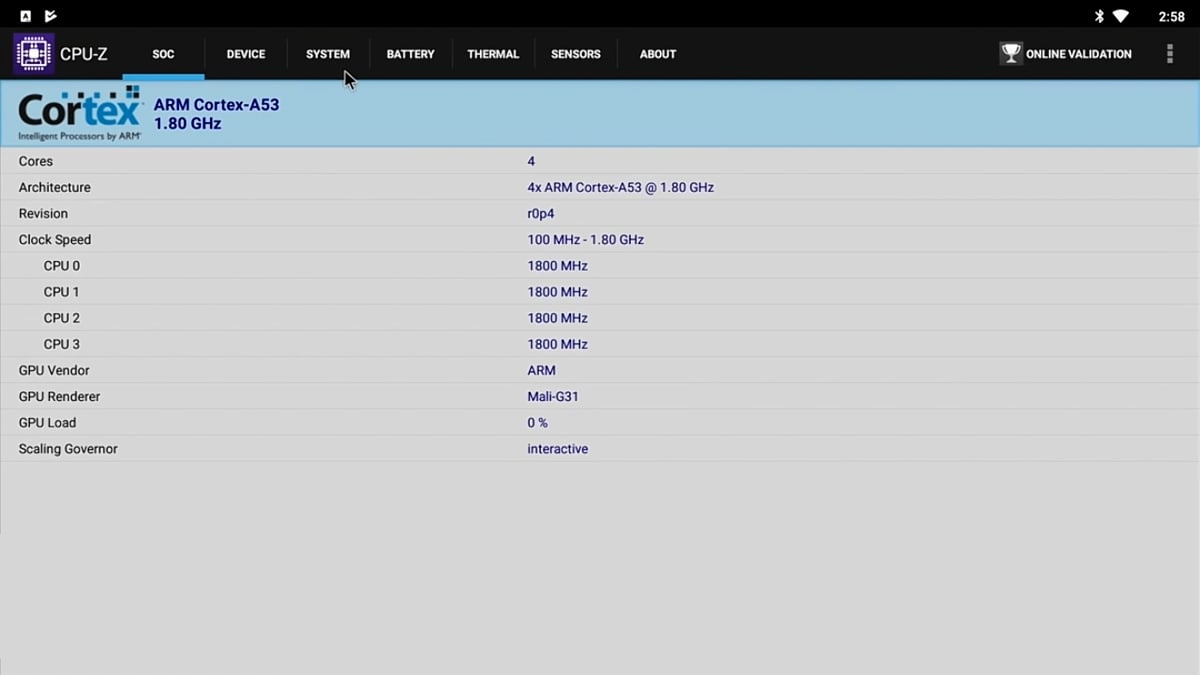Click the Play Store notification icon
This screenshot has width=1200, height=675.
(x=51, y=16)
